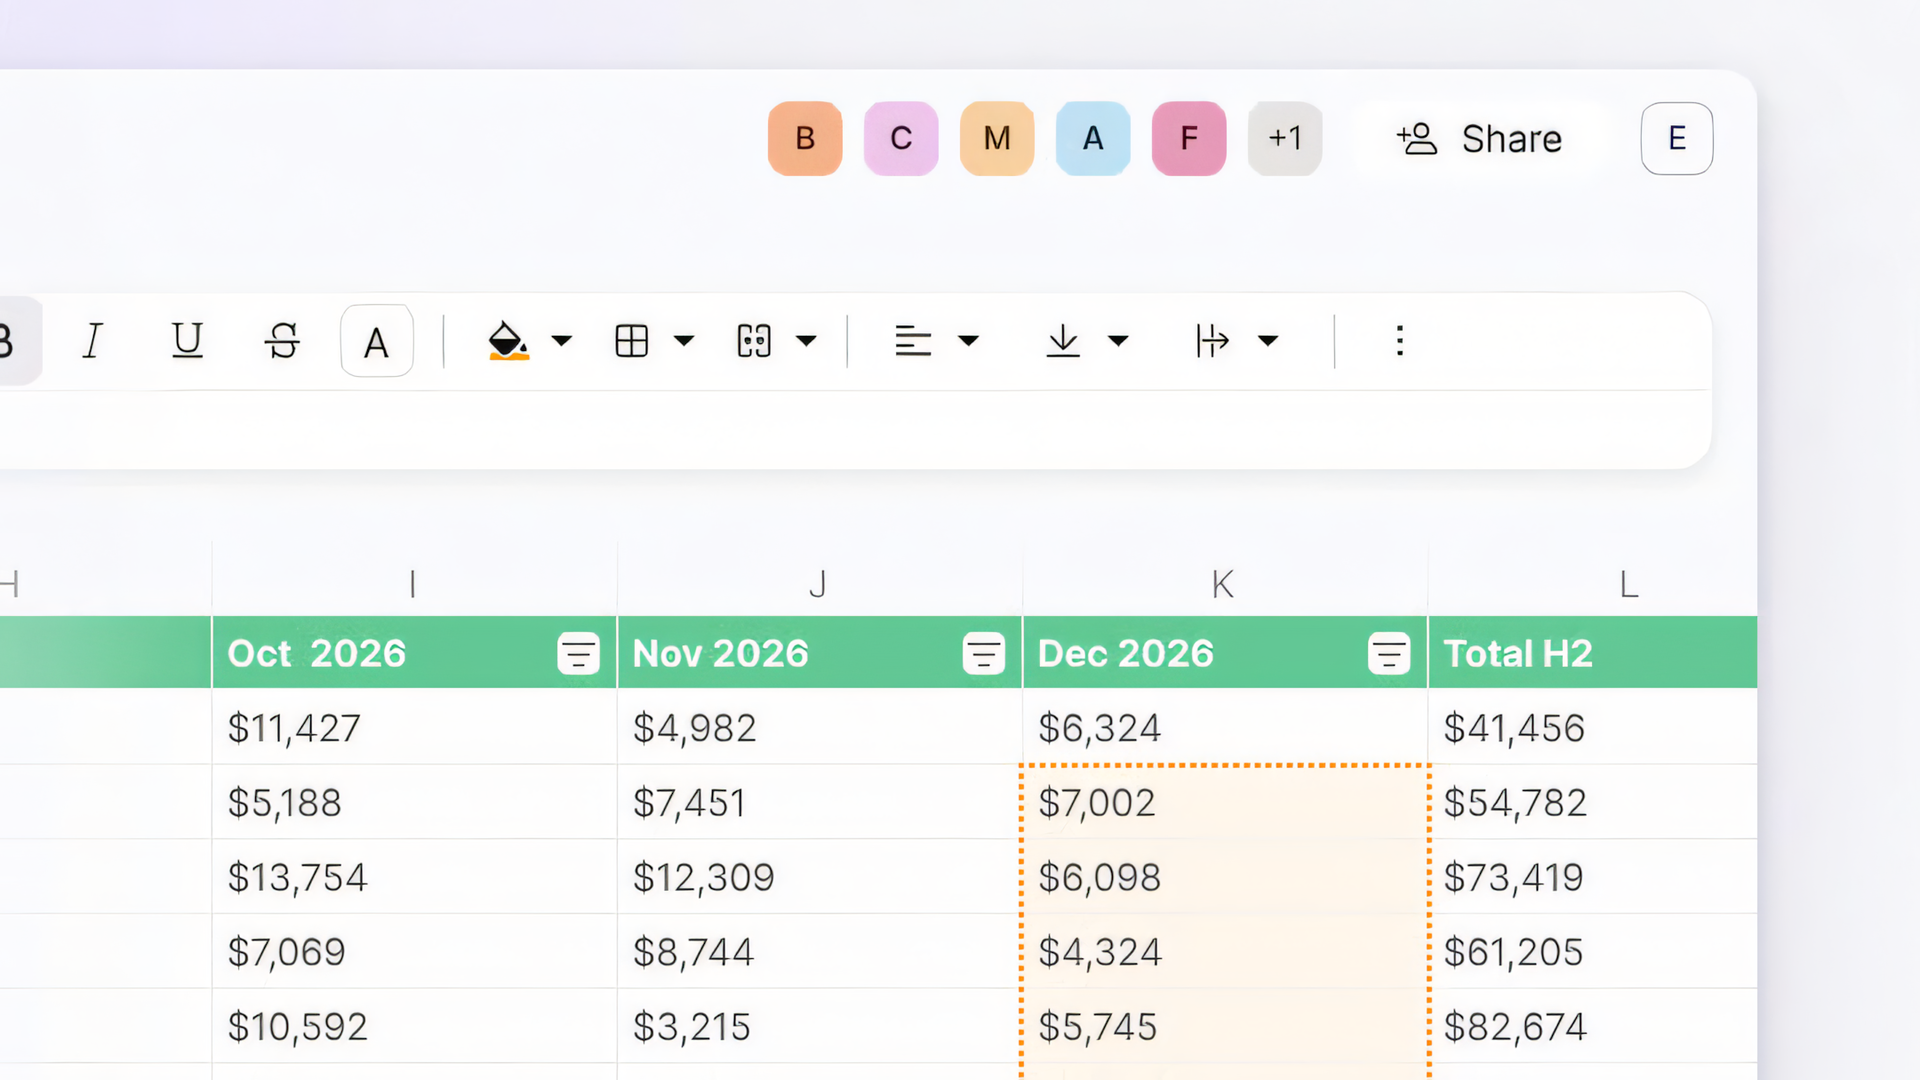Open the Dec 2026 column filter
Viewport: 1920px width, 1080px height.
pos(1388,654)
